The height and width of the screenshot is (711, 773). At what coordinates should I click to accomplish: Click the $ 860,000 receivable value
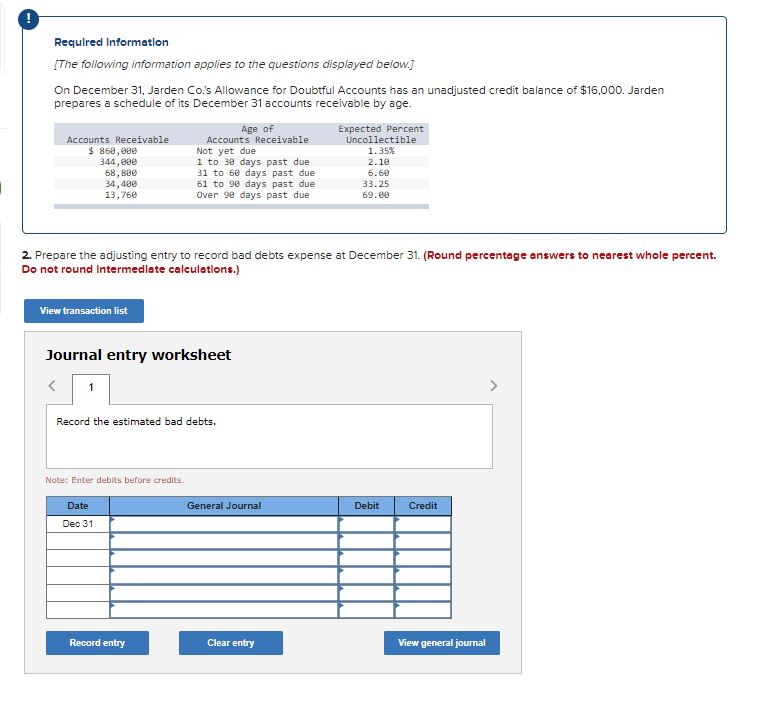pos(113,151)
